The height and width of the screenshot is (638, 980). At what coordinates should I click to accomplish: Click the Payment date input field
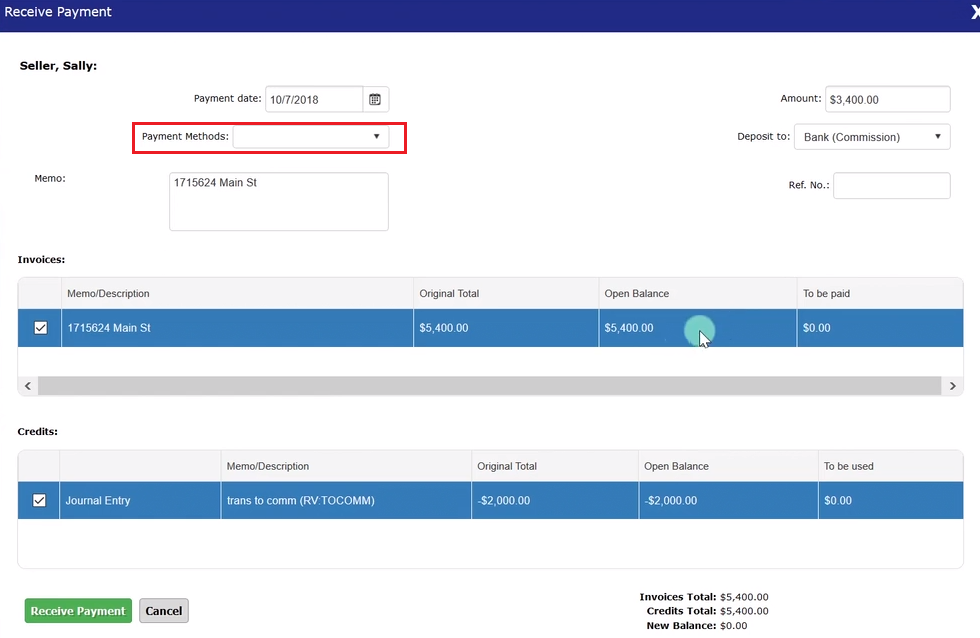(313, 99)
